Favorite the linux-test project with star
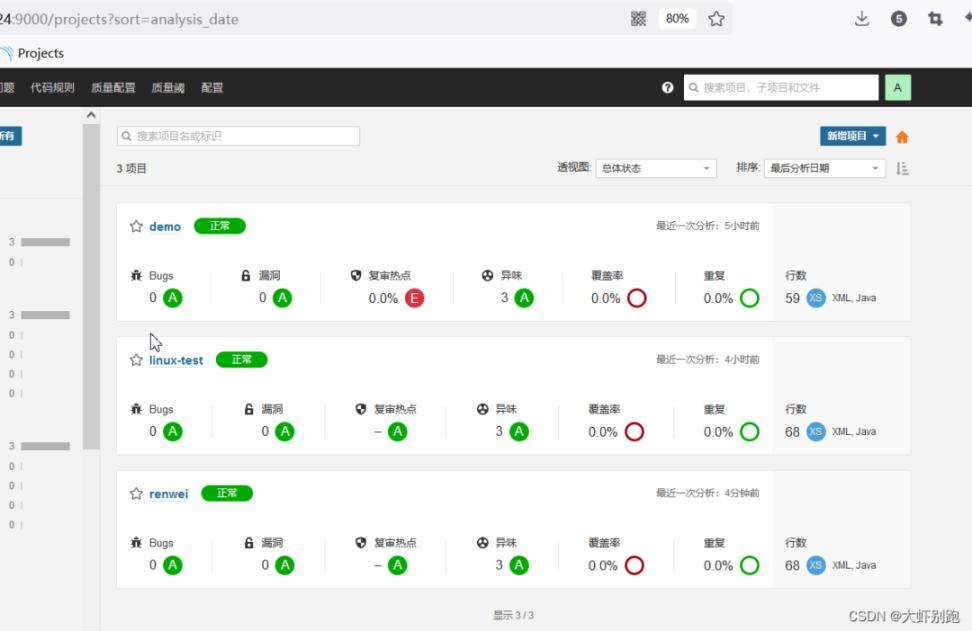Image resolution: width=972 pixels, height=631 pixels. tap(136, 360)
